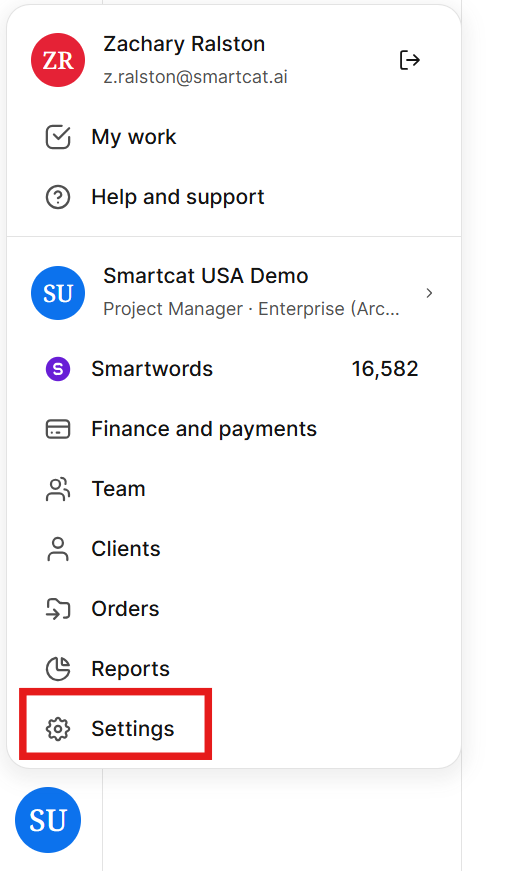Open the Team menu entry
Image resolution: width=508 pixels, height=871 pixels.
[x=234, y=489]
